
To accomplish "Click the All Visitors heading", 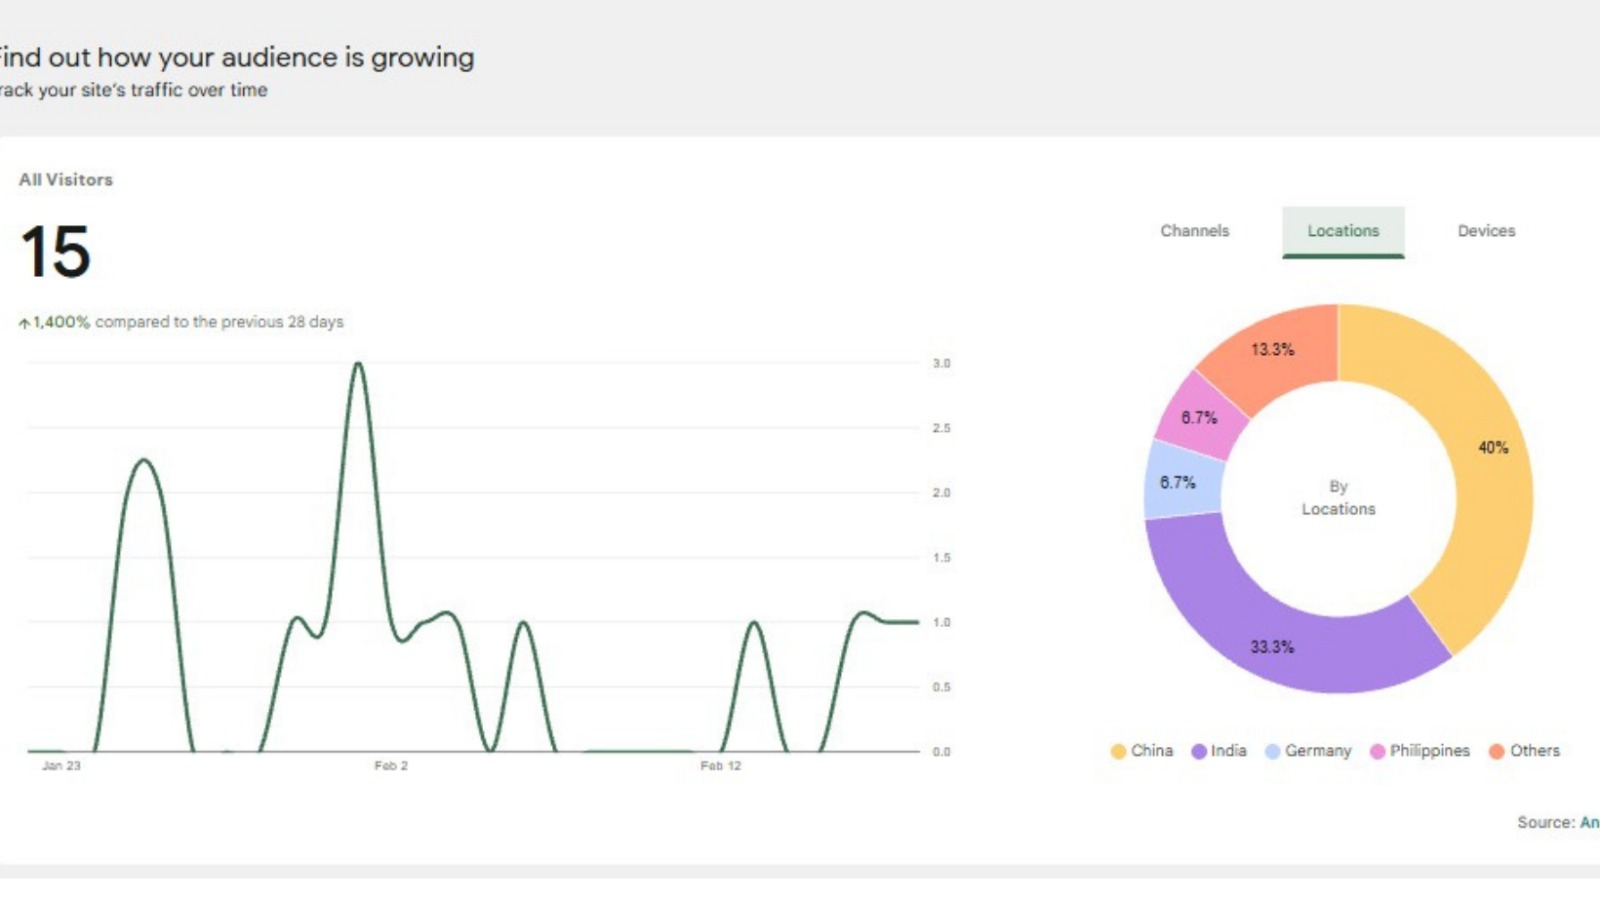I will (66, 179).
